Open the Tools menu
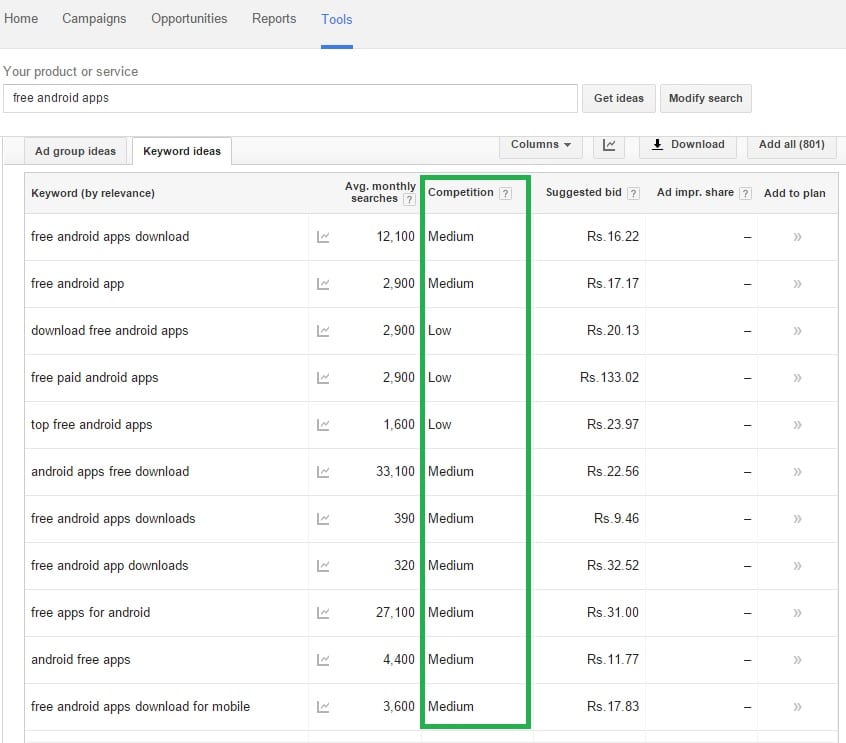846x743 pixels. click(336, 18)
